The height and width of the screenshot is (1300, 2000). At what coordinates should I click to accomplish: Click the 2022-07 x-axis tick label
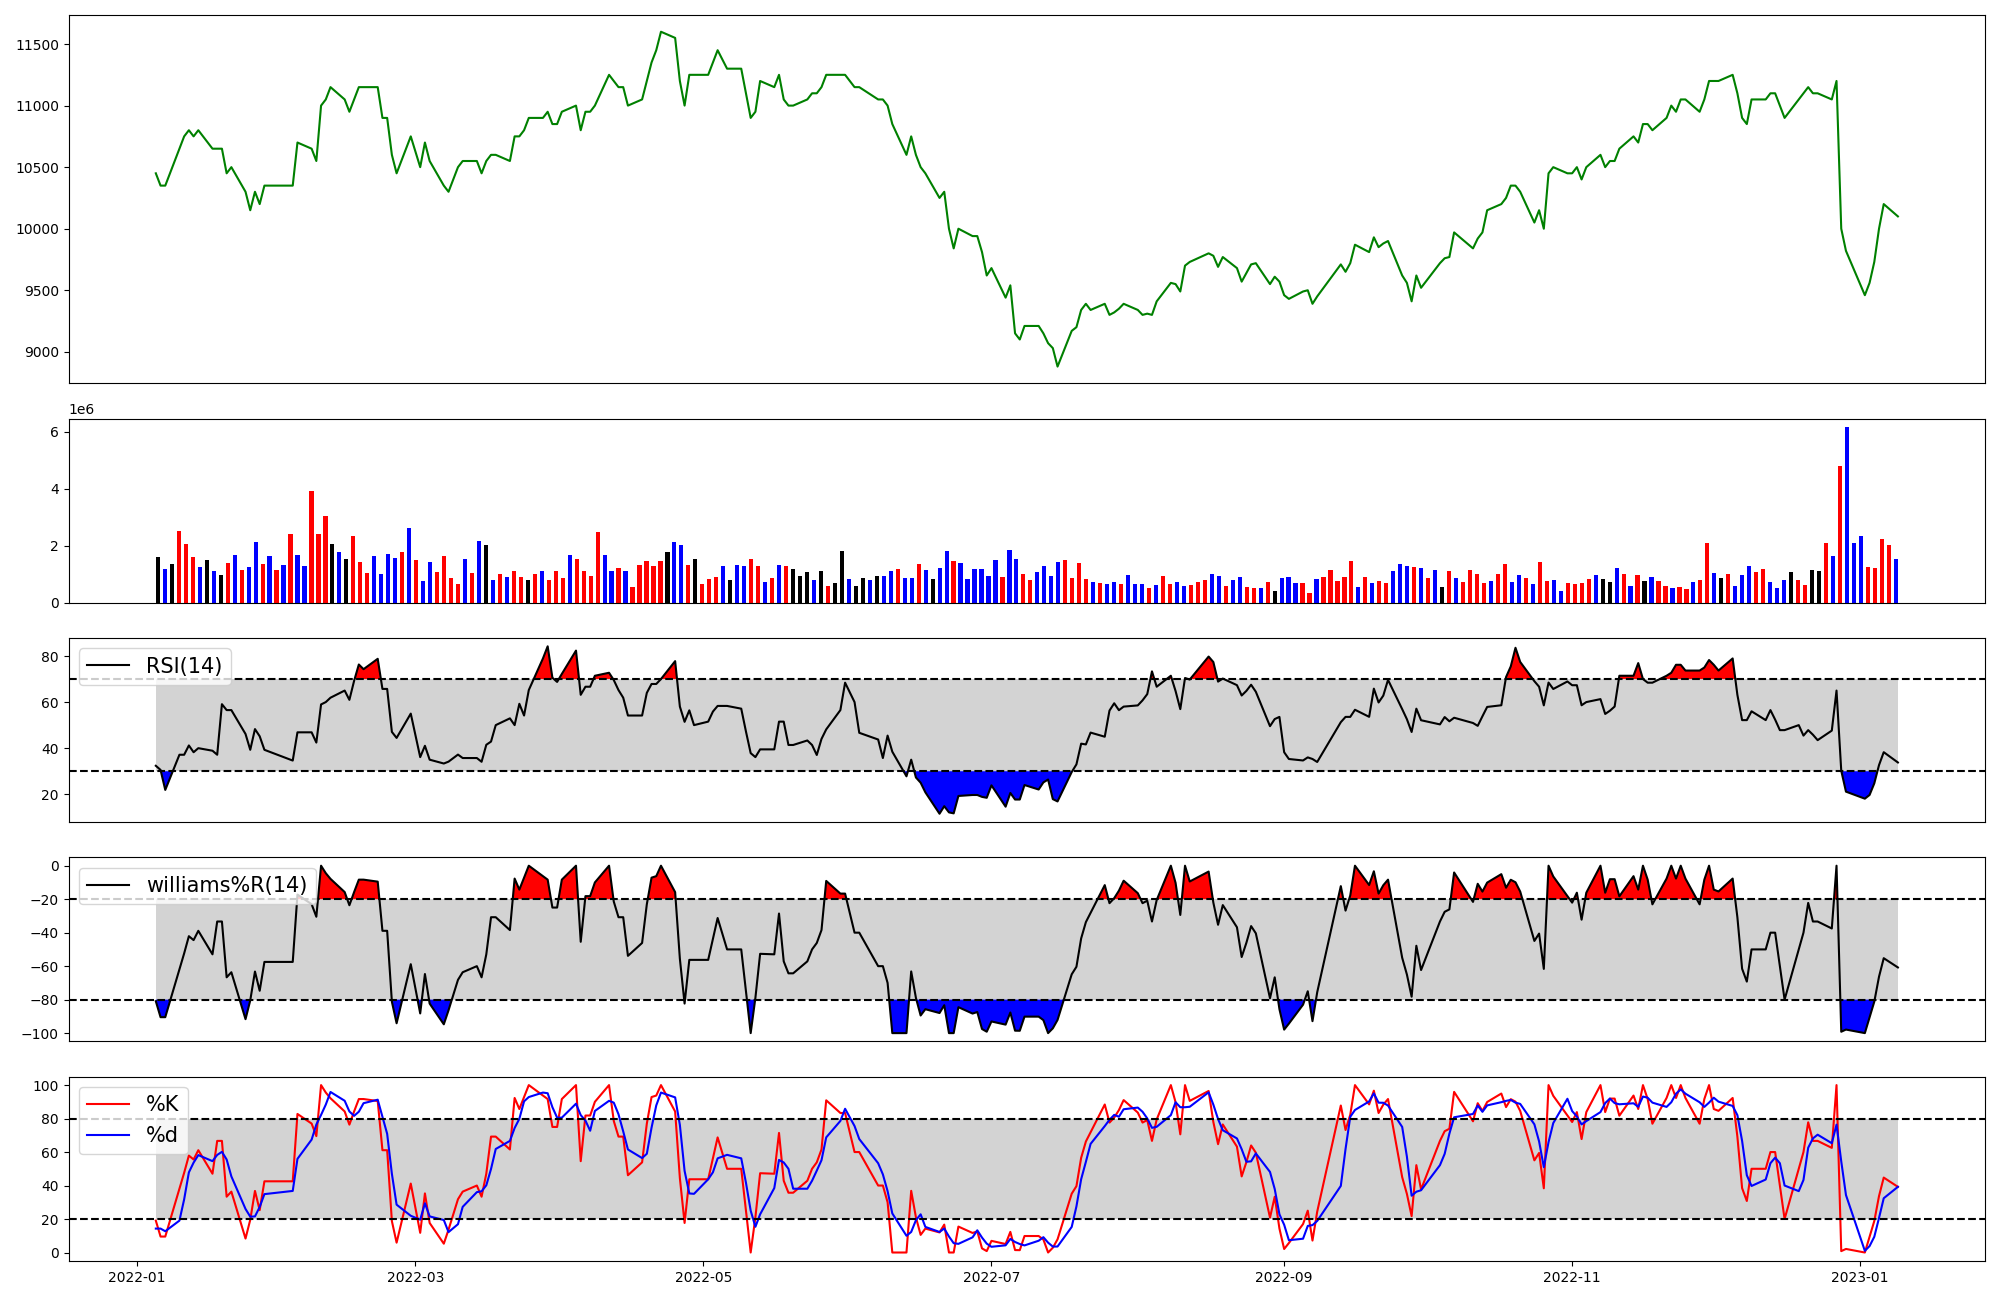point(991,1277)
